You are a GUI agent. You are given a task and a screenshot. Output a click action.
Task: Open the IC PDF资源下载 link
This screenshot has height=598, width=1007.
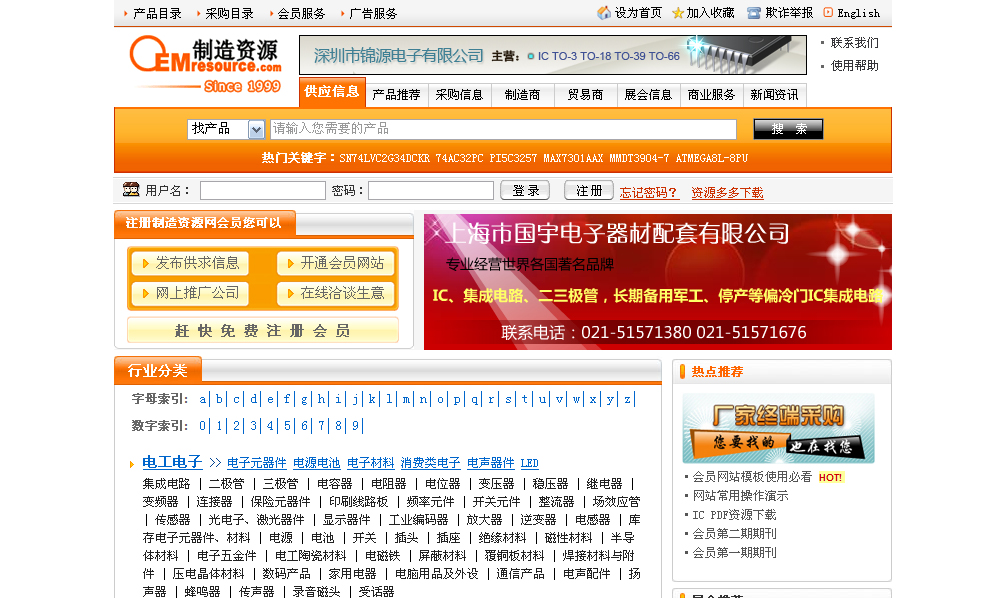tap(734, 515)
